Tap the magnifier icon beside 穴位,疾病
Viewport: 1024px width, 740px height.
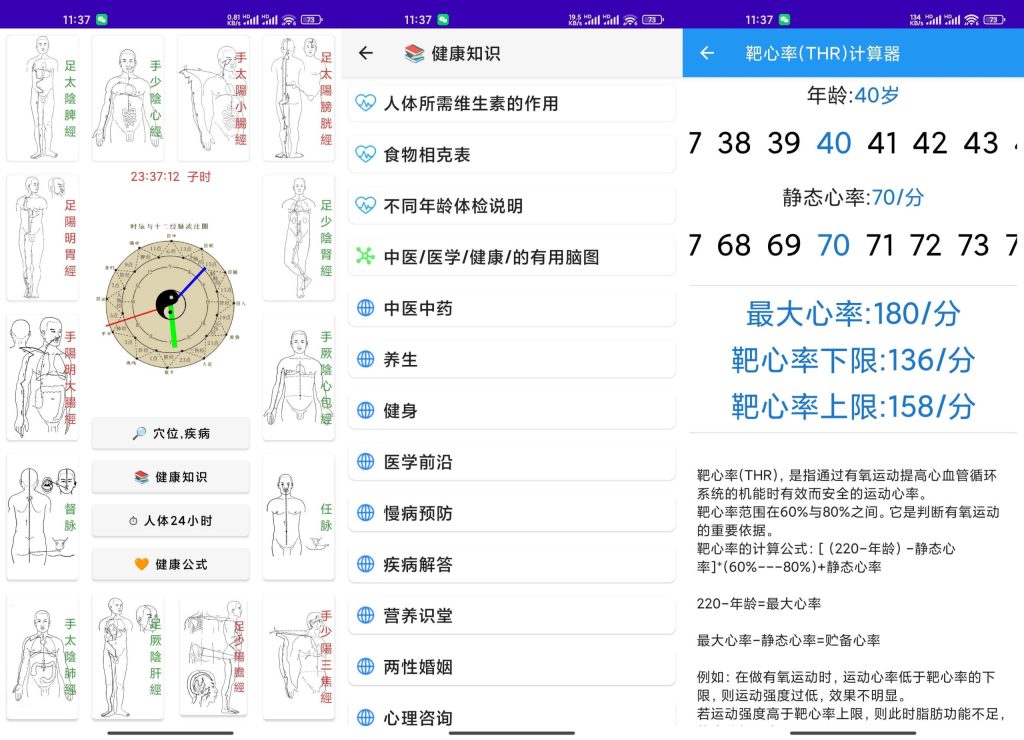(139, 433)
